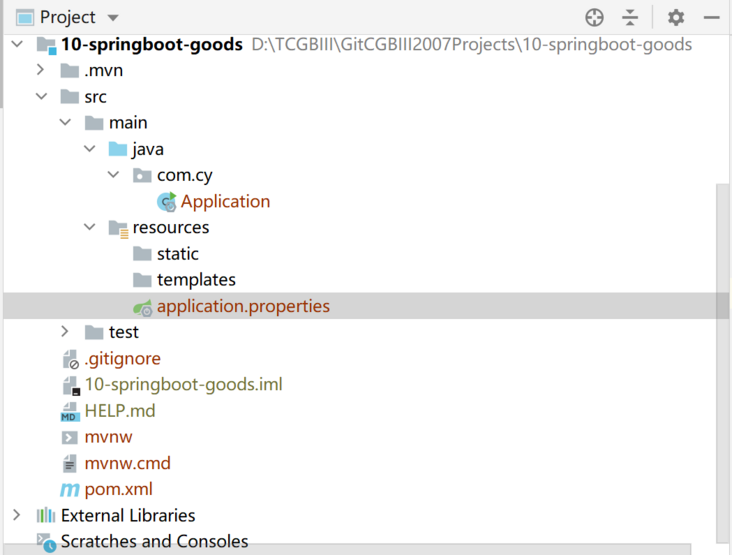The height and width of the screenshot is (555, 732).
Task: Click the locate/select opened file icon
Action: pos(595,17)
